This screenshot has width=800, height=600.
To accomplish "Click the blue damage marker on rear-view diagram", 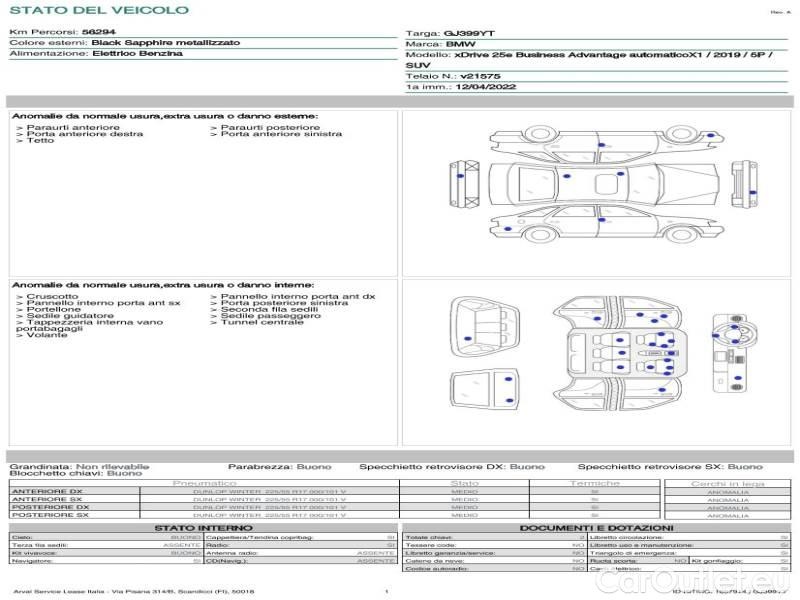I will pos(753,192).
